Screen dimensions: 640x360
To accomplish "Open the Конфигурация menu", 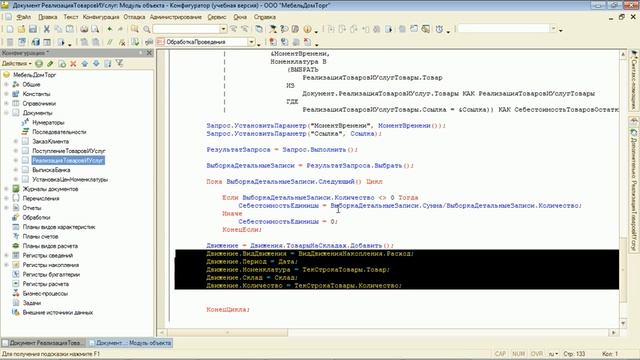I will click(101, 17).
